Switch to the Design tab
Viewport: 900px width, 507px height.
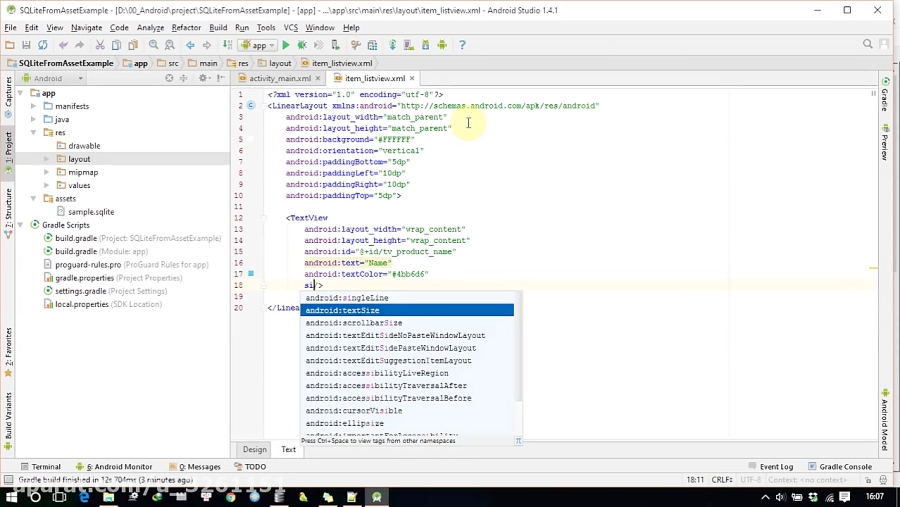pyautogui.click(x=254, y=449)
